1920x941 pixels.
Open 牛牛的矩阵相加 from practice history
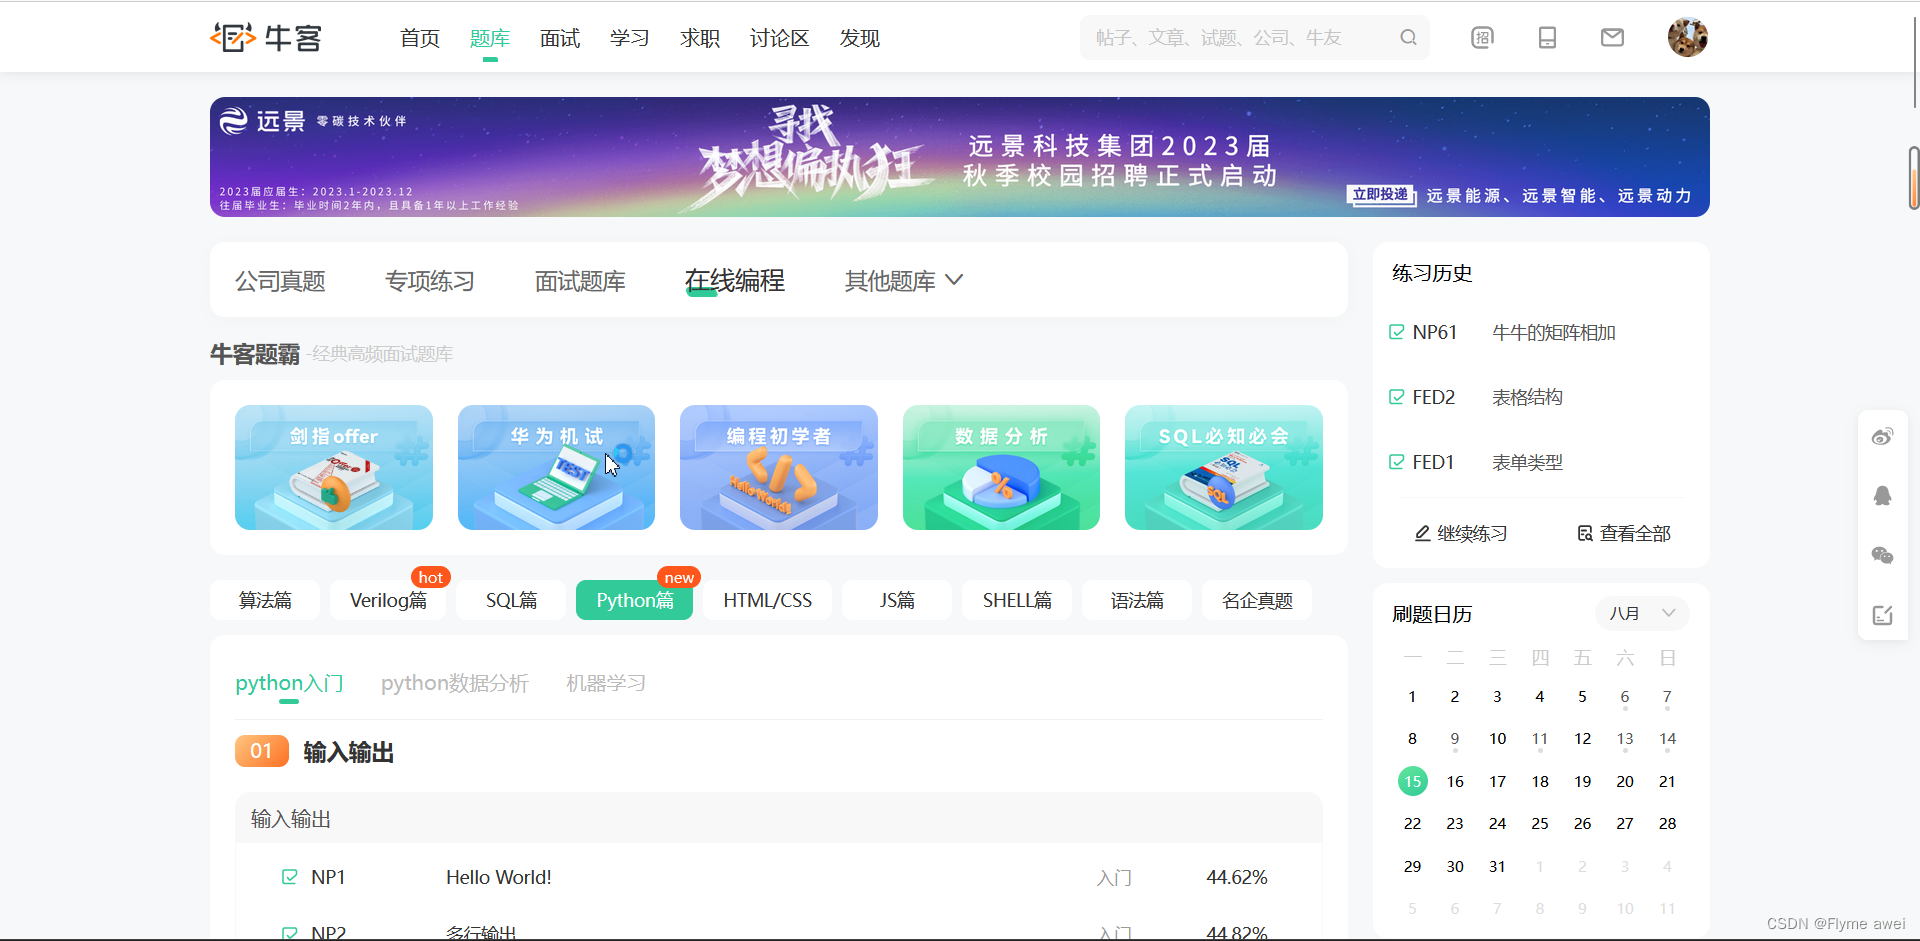pyautogui.click(x=1554, y=332)
